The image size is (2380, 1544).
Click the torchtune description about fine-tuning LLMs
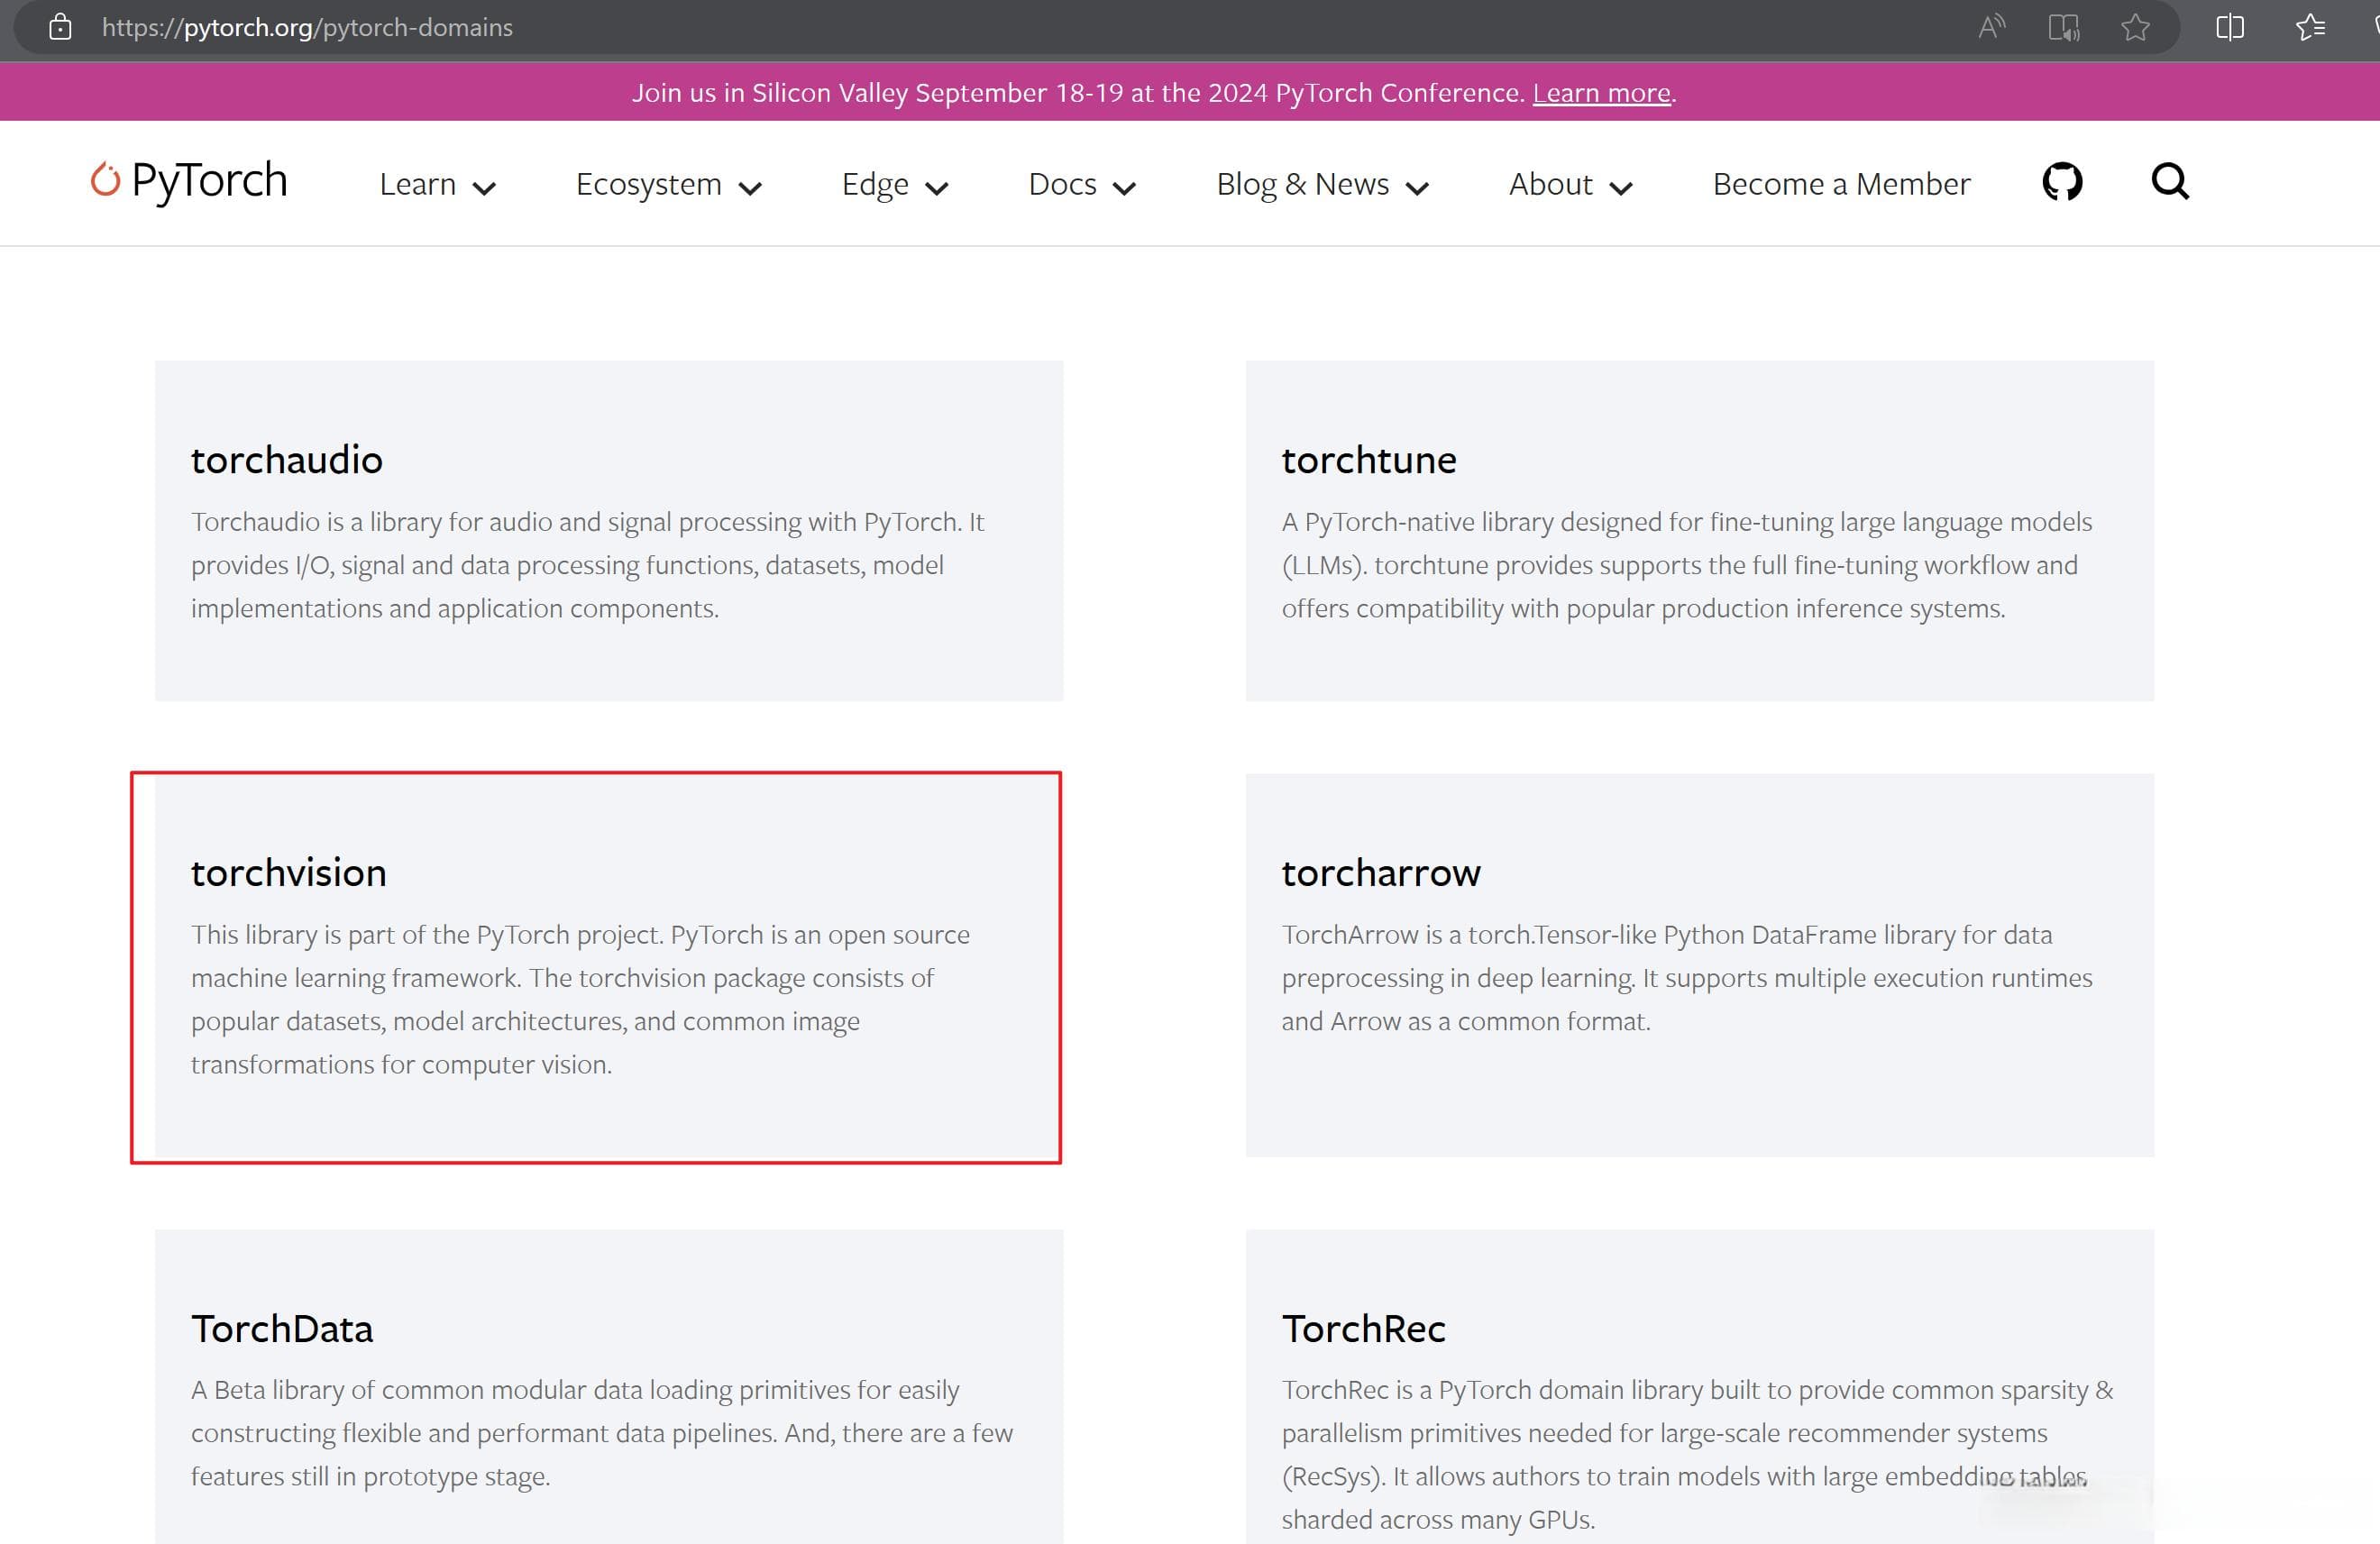click(x=1687, y=565)
